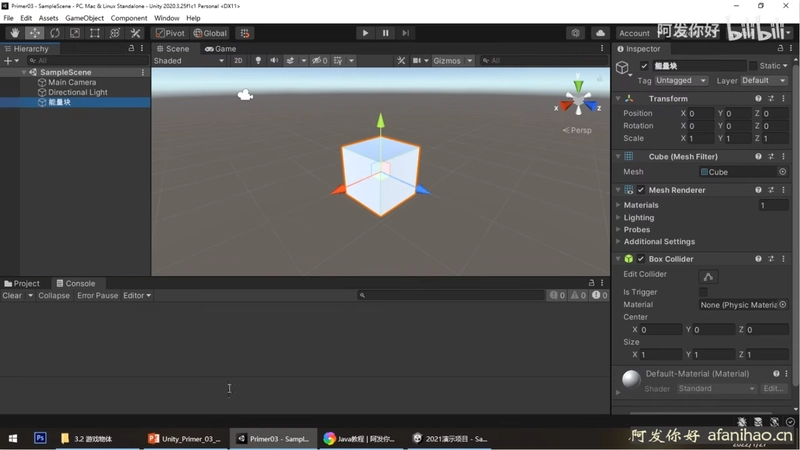This screenshot has height=450, width=800.
Task: Pause the game playback
Action: tap(386, 33)
